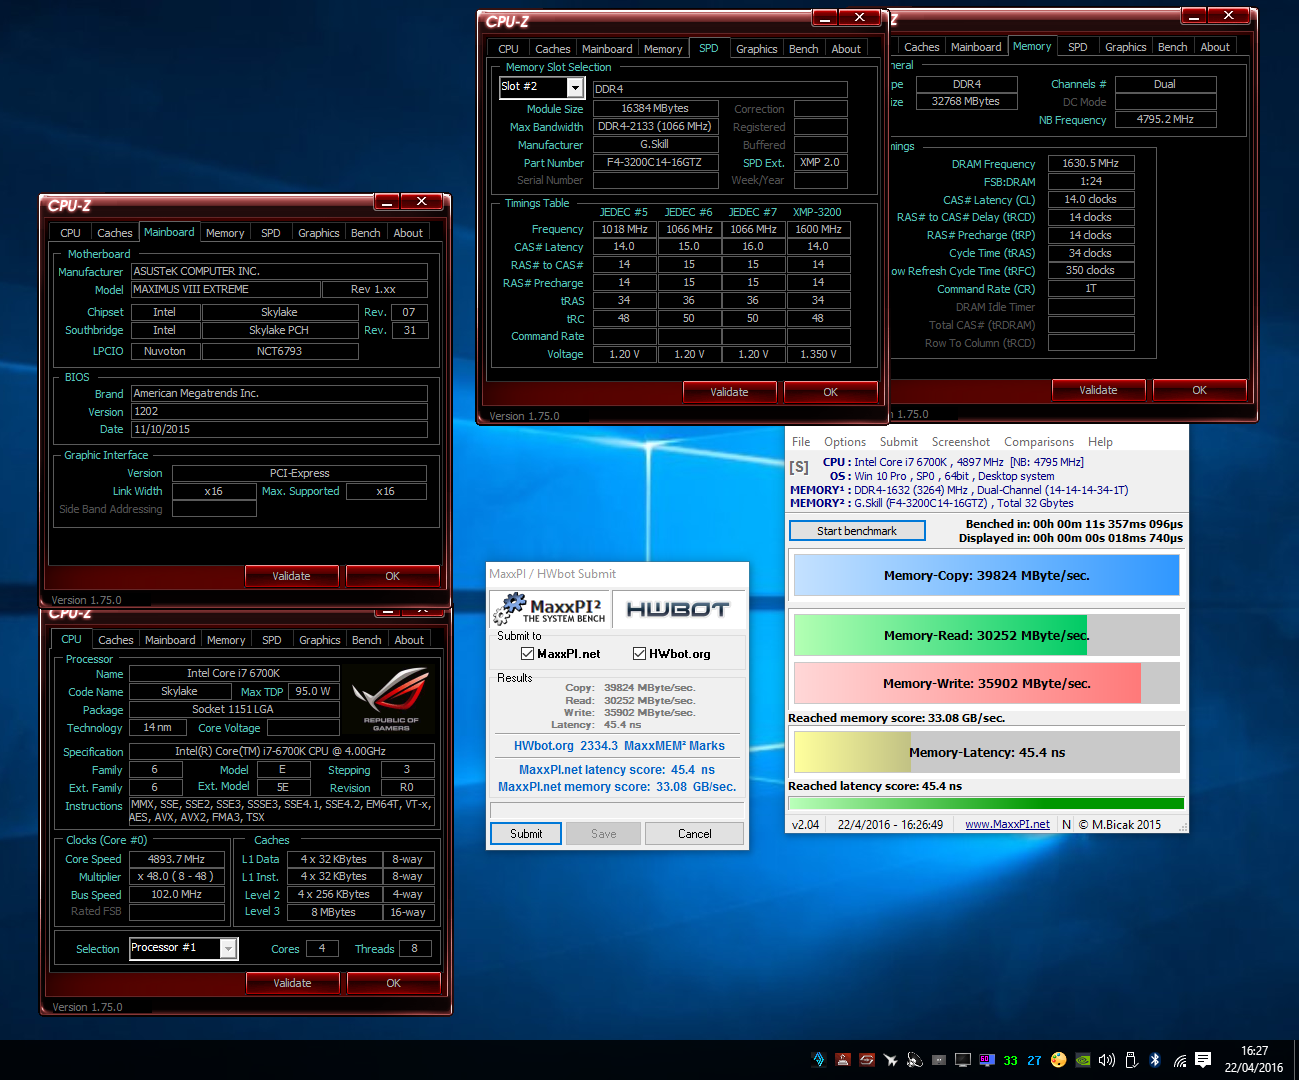Switch to Graphics tab in Mainboard window
Image resolution: width=1299 pixels, height=1080 pixels.
coord(318,233)
